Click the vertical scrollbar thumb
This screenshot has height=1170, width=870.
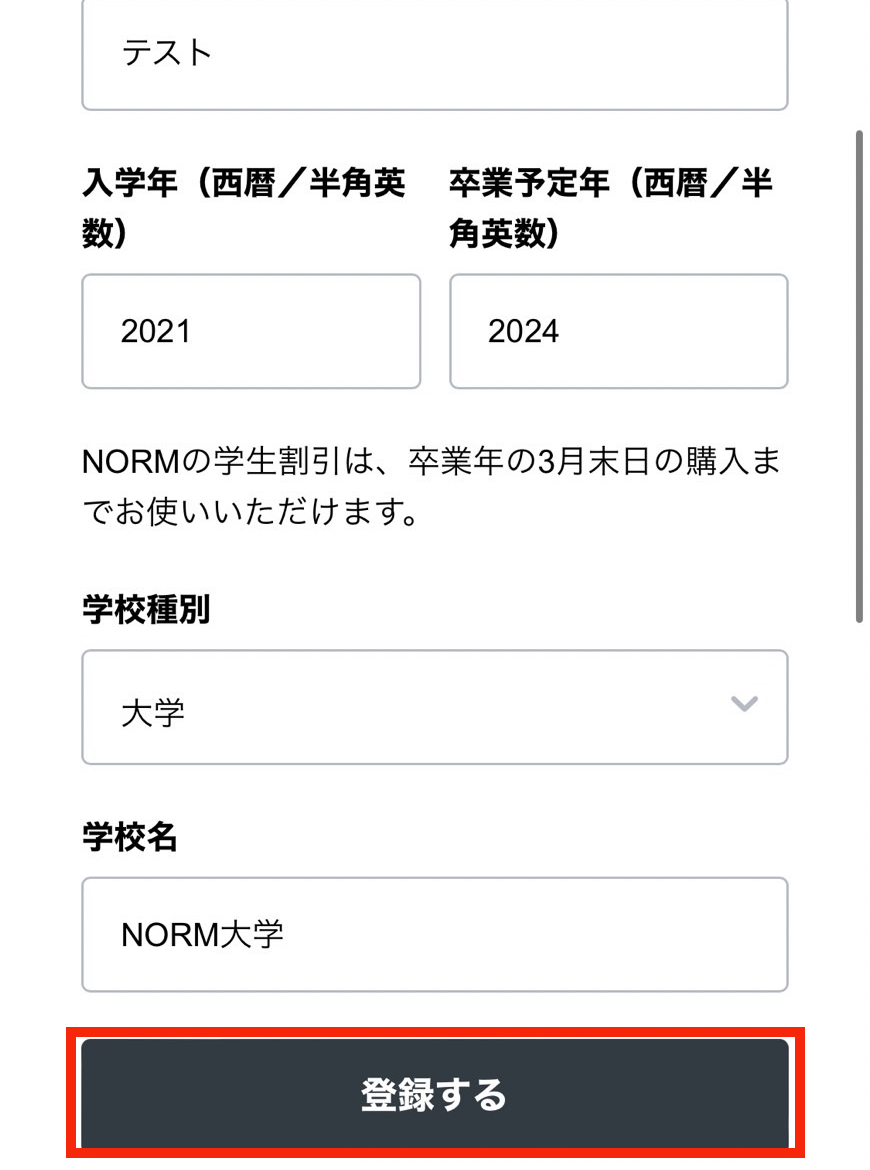pyautogui.click(x=858, y=375)
